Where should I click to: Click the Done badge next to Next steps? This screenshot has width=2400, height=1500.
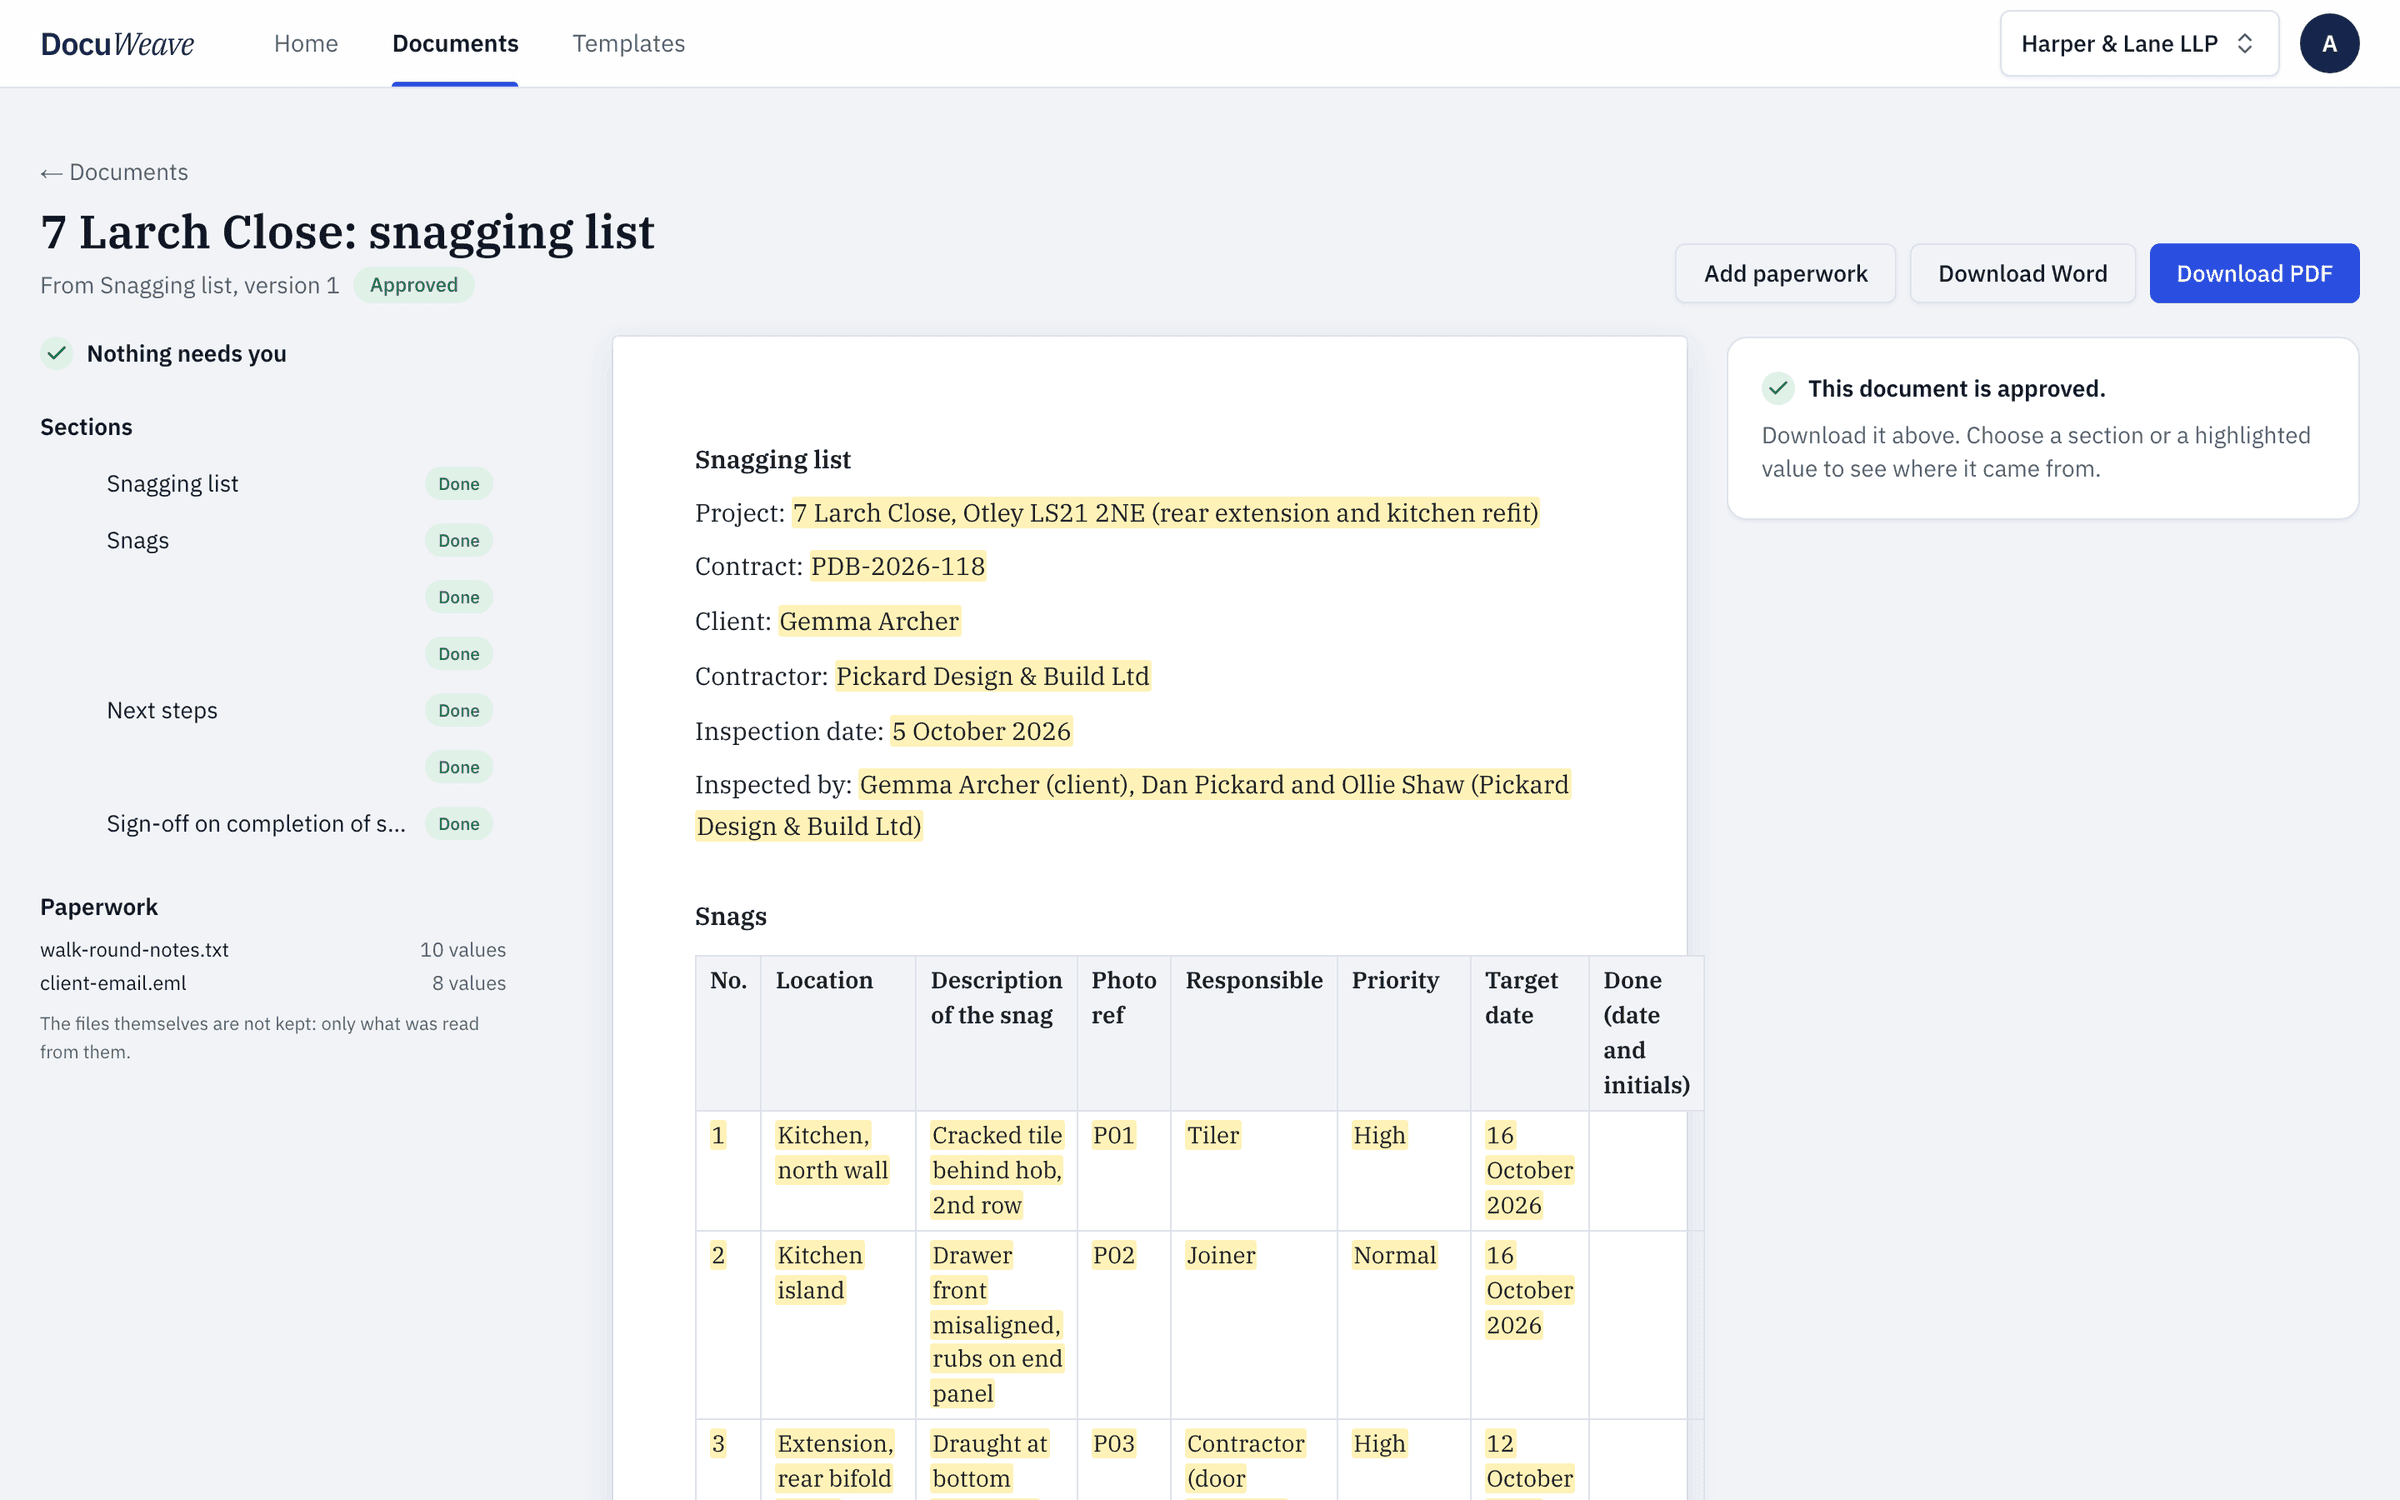click(x=459, y=711)
